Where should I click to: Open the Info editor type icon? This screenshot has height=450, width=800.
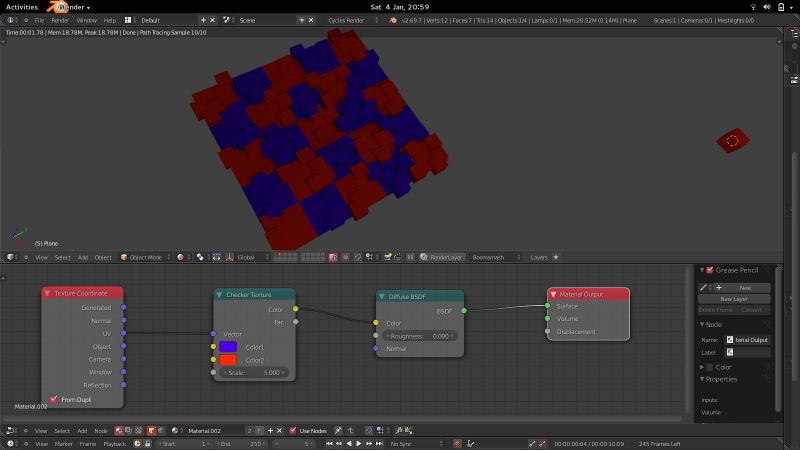[10, 20]
